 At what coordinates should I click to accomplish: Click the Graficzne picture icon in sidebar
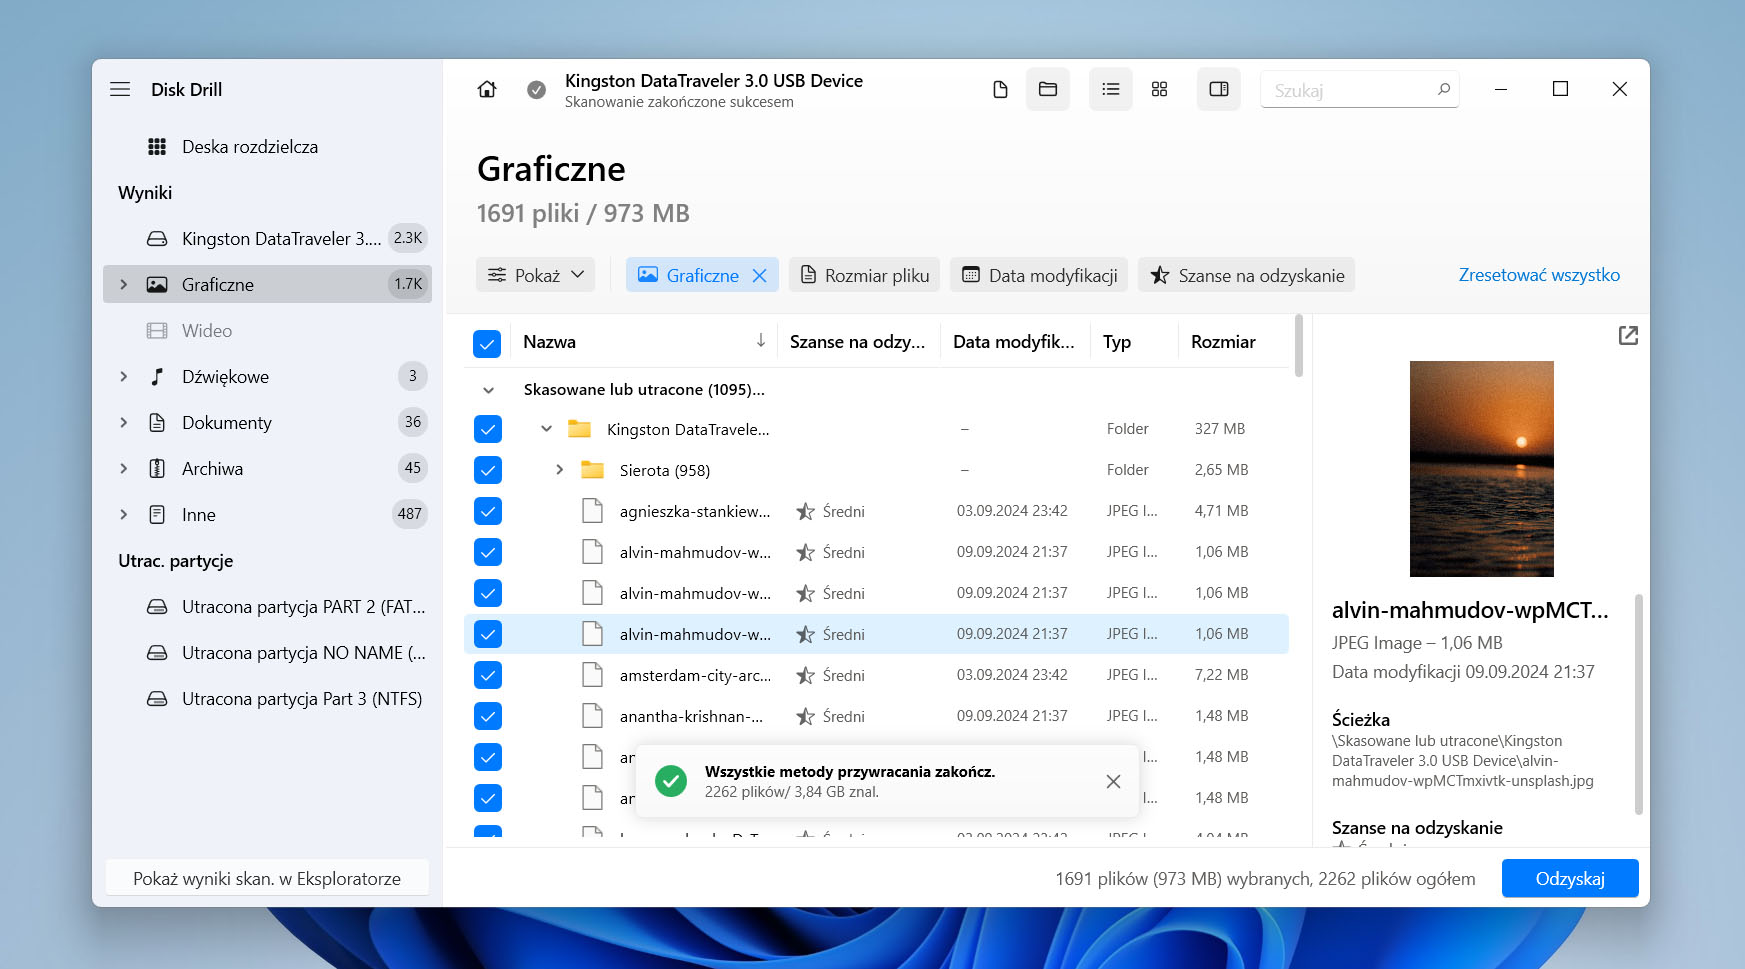(157, 284)
